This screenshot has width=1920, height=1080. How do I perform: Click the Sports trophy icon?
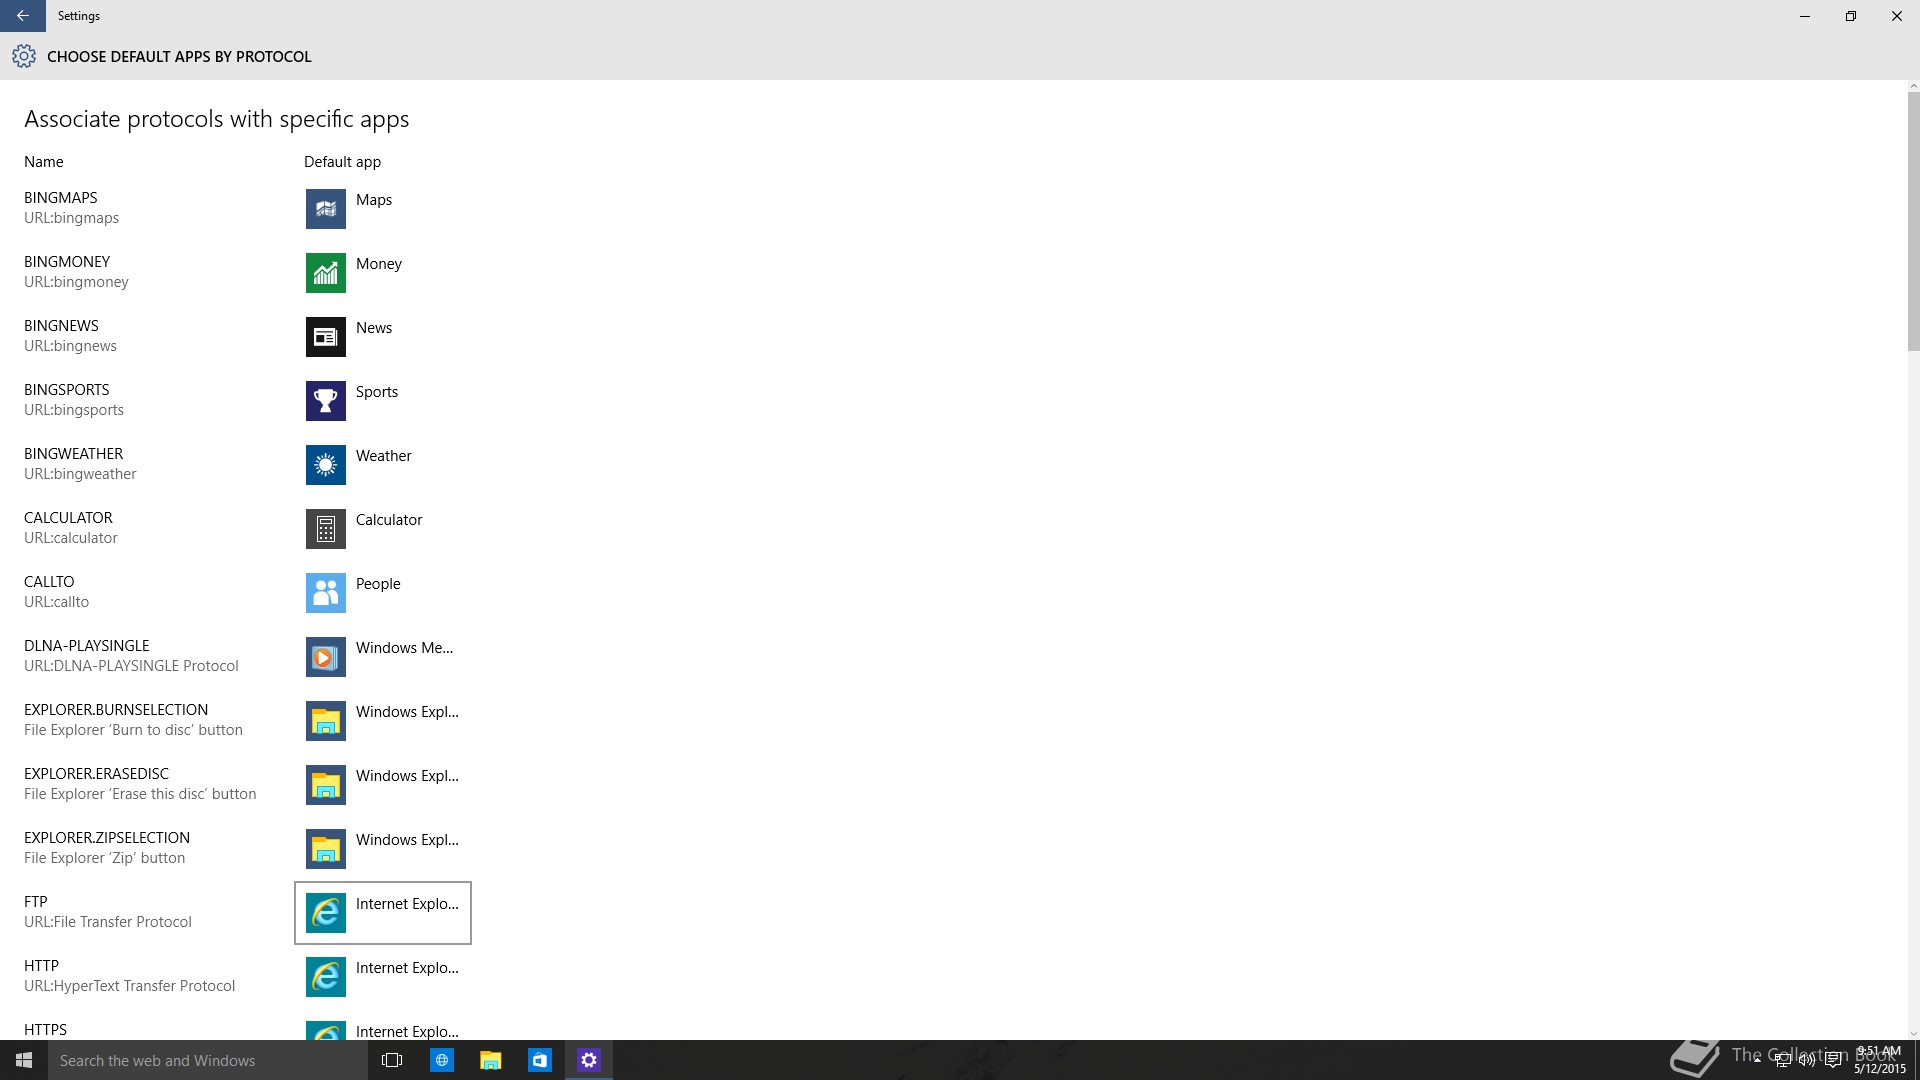[325, 401]
